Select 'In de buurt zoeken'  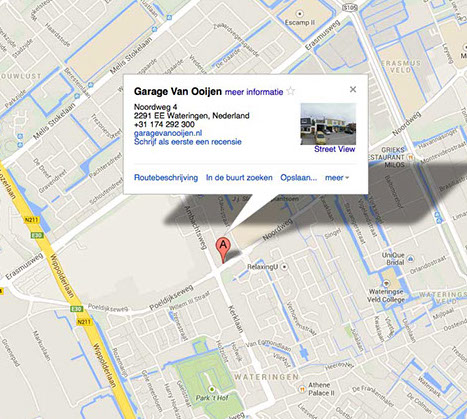(239, 178)
